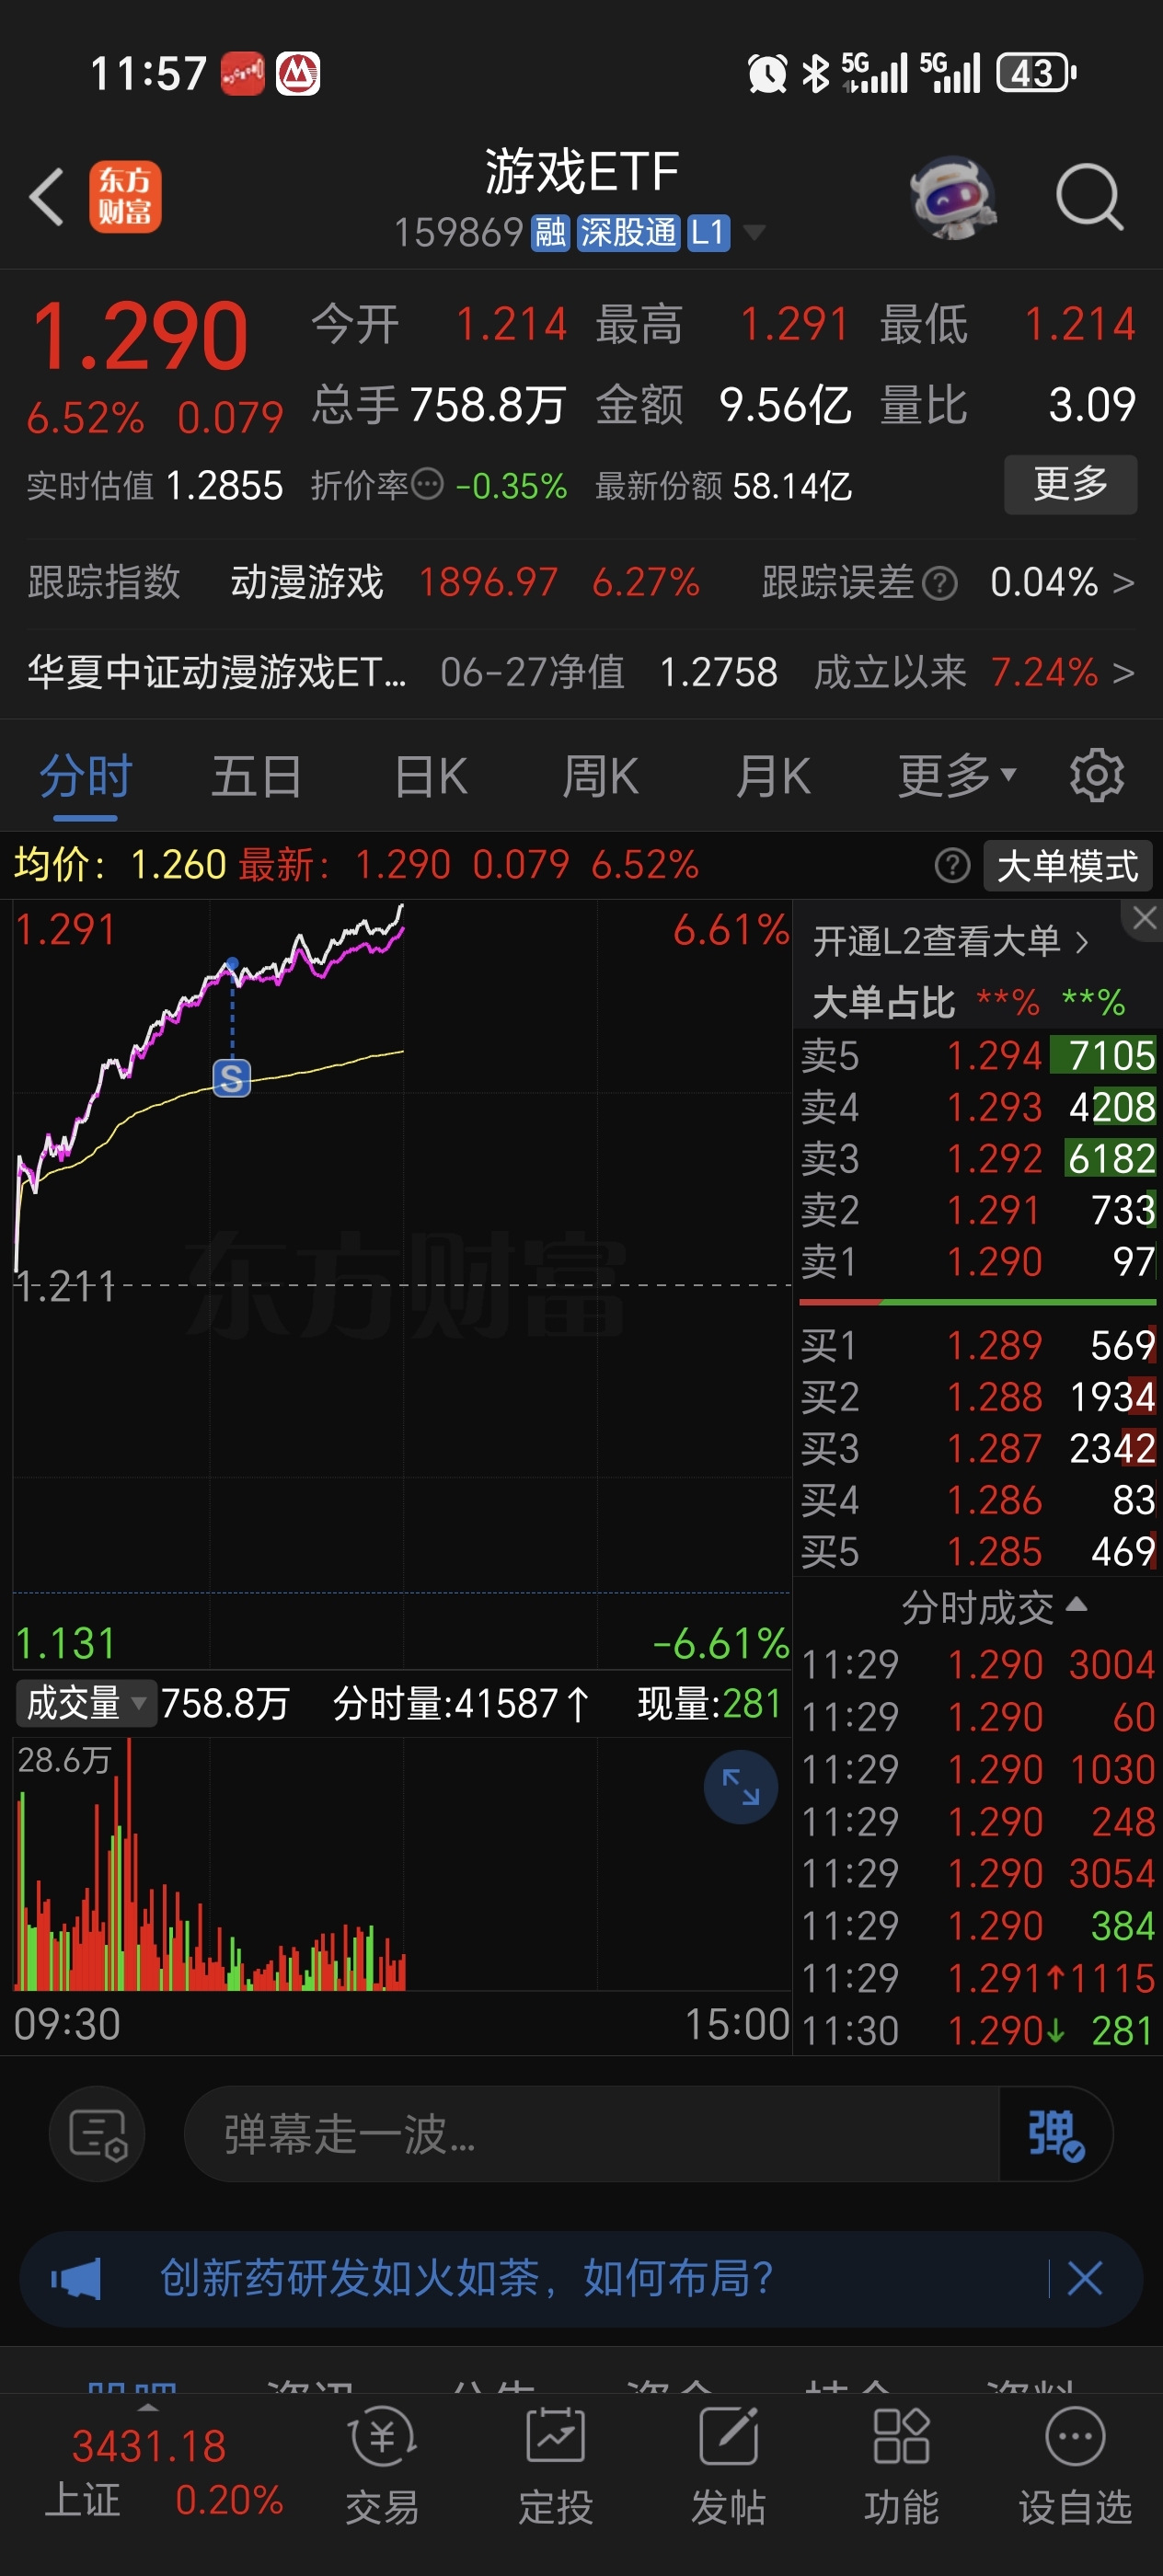The width and height of the screenshot is (1163, 2576).
Task: Open the 东方财富 logo home icon
Action: coord(125,197)
